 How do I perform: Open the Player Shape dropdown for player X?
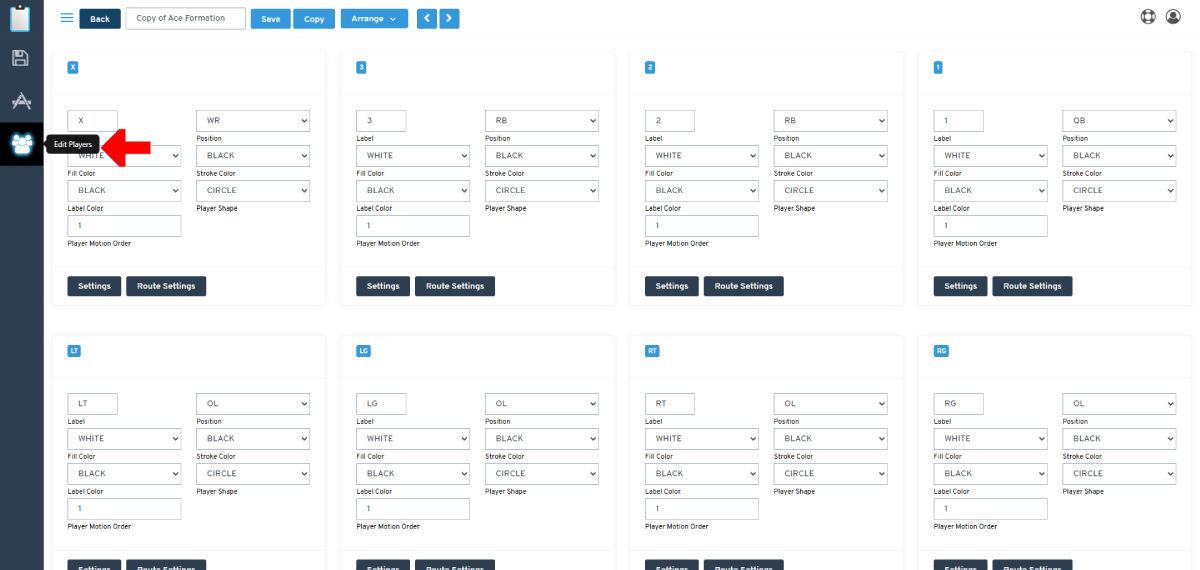[253, 190]
